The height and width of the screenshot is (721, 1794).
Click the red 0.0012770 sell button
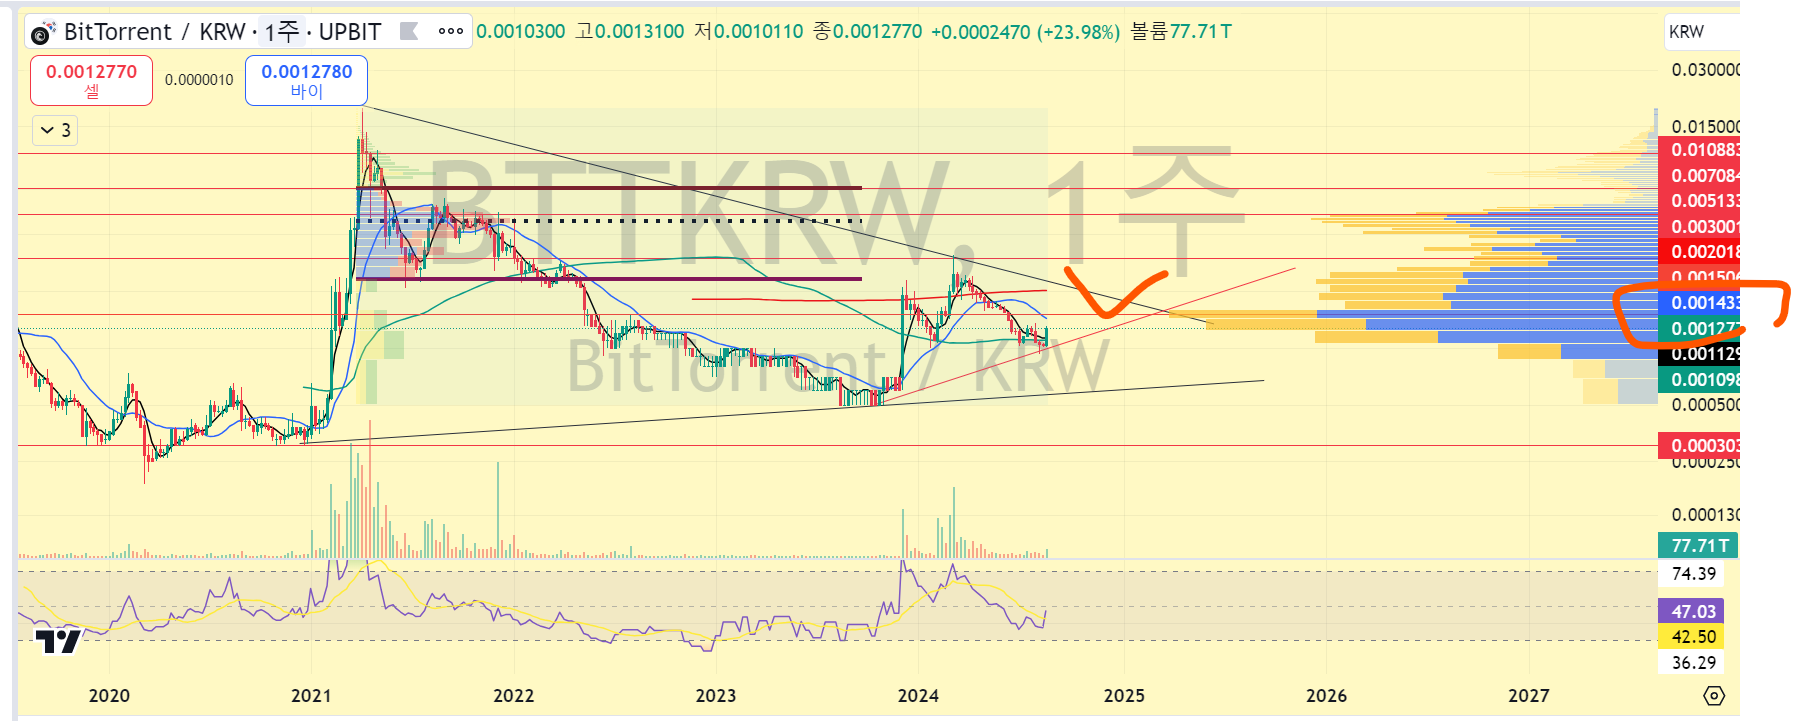pos(91,80)
